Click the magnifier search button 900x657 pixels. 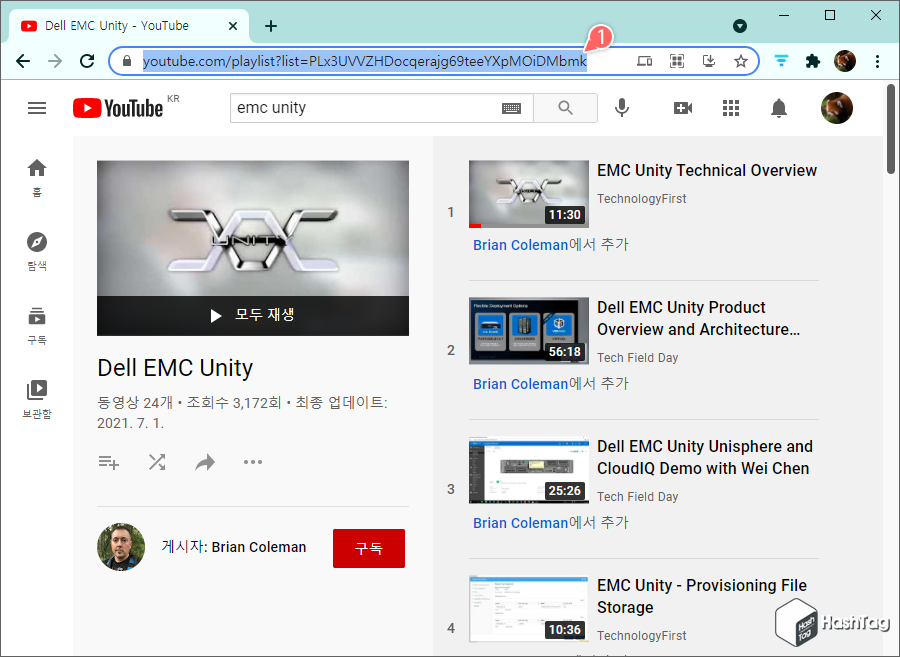click(x=565, y=108)
